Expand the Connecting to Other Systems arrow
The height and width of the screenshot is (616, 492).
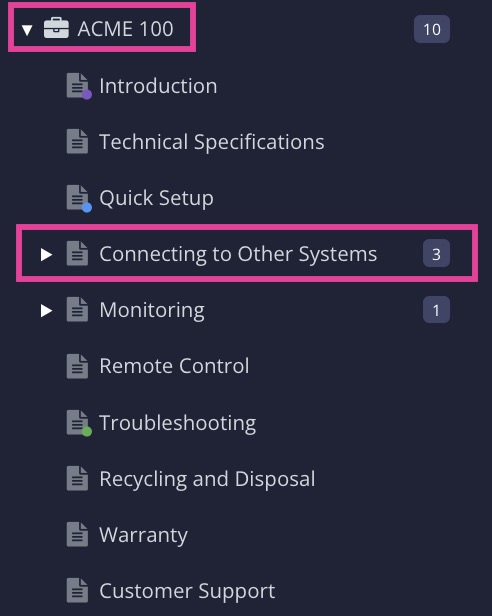point(46,254)
